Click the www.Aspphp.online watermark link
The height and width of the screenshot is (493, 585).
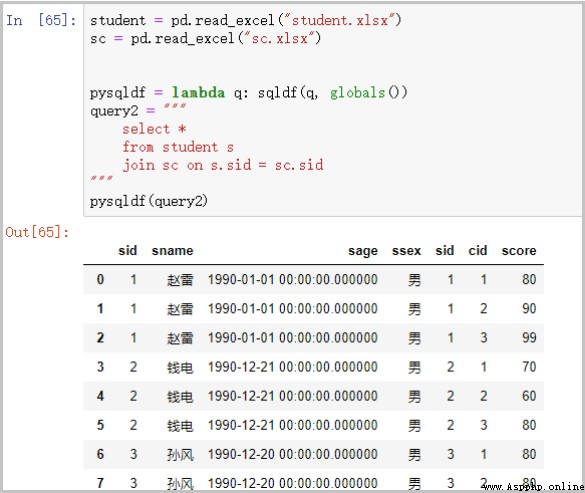coord(533,487)
